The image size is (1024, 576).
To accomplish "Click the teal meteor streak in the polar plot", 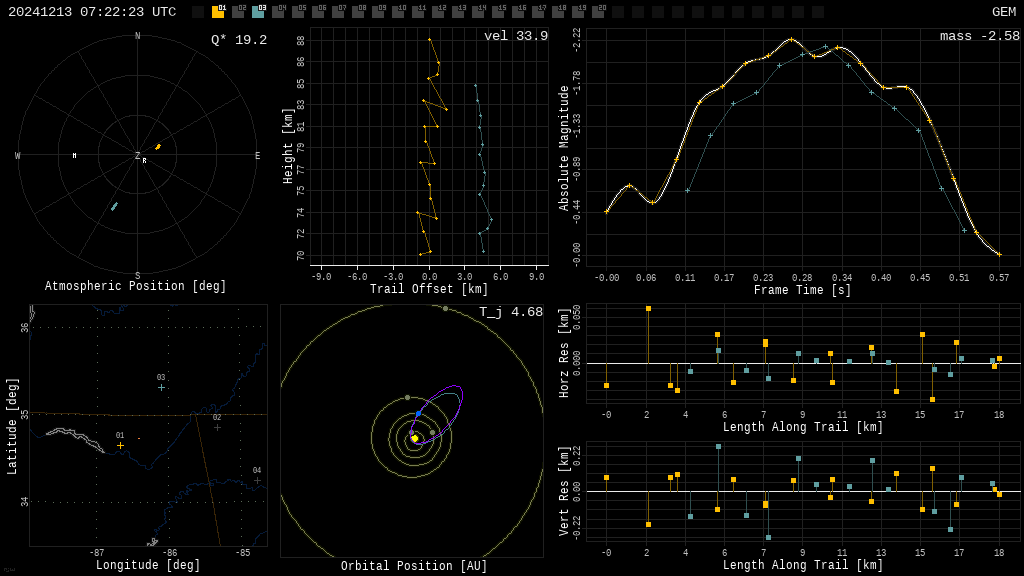I will (114, 207).
